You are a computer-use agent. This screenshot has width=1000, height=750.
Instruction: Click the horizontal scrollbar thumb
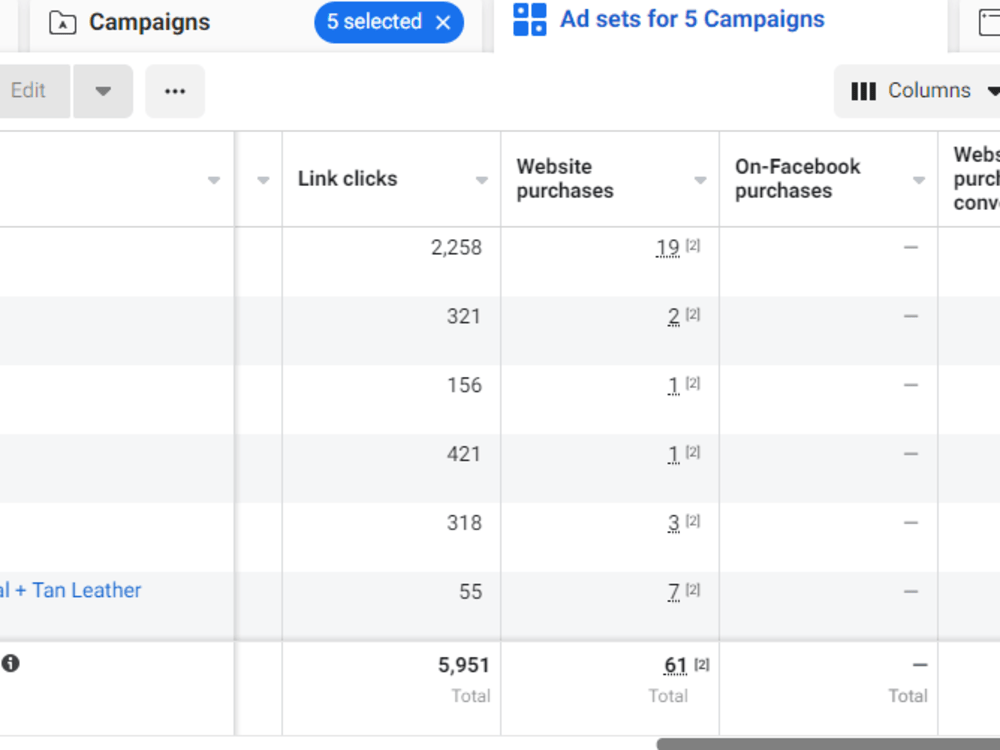point(828,744)
